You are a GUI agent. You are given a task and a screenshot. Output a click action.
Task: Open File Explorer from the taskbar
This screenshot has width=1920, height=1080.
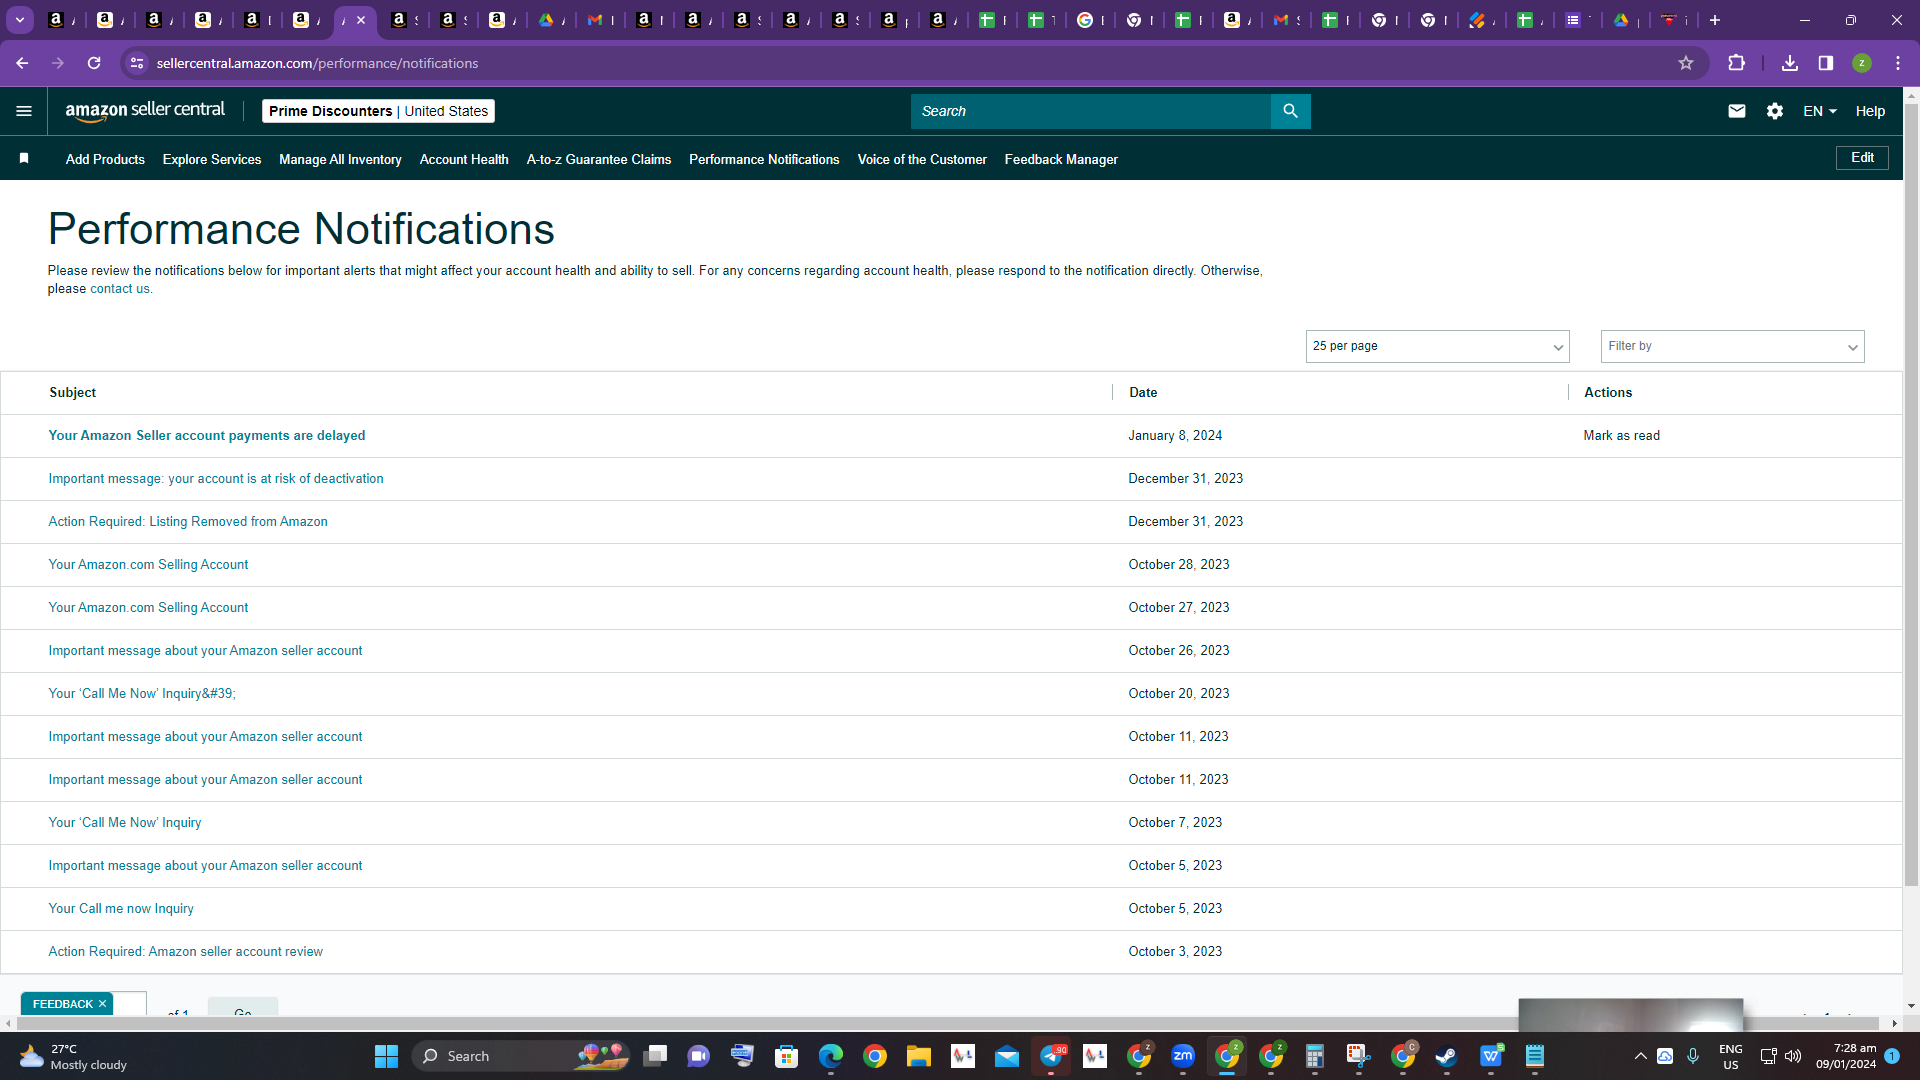tap(919, 1056)
